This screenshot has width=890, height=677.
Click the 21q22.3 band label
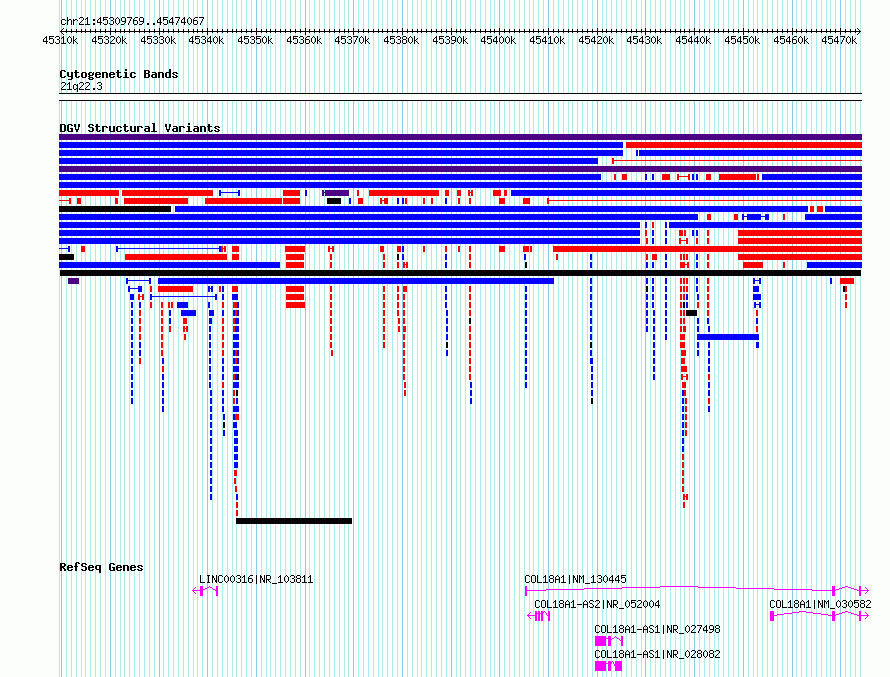pos(81,86)
